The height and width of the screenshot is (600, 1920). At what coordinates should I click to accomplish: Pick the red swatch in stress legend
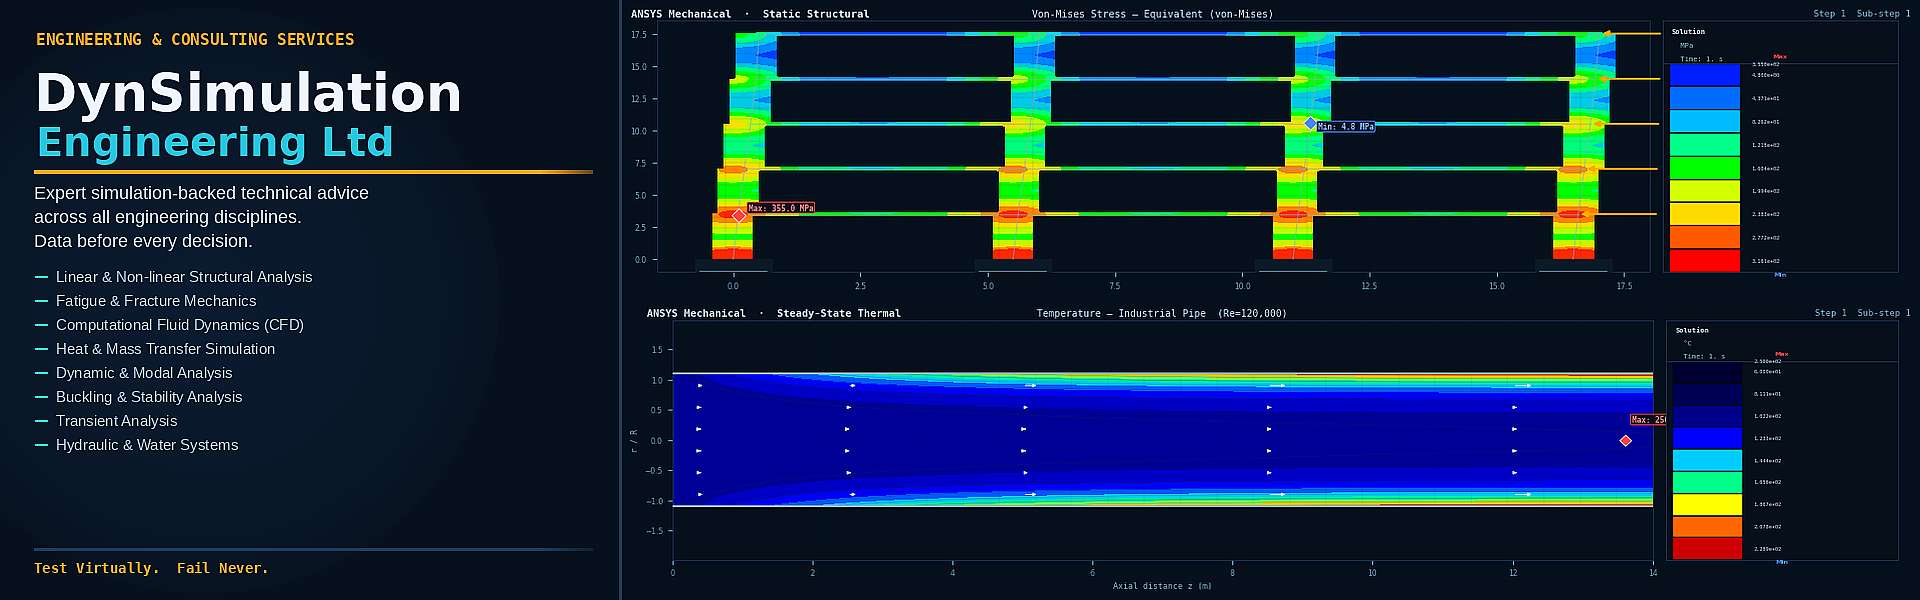[x=1705, y=260]
